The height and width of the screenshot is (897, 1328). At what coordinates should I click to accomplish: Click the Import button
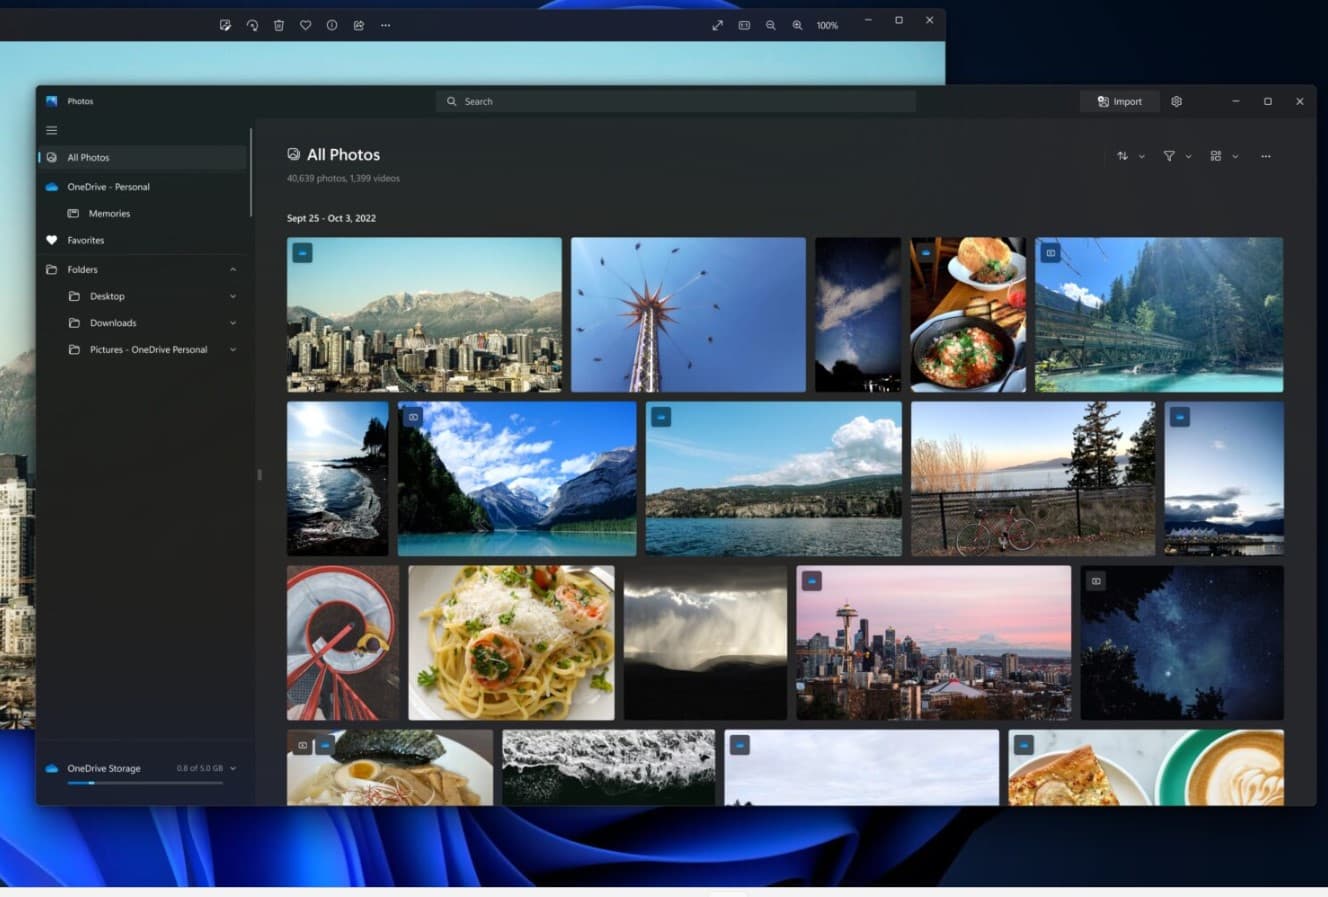(1119, 101)
